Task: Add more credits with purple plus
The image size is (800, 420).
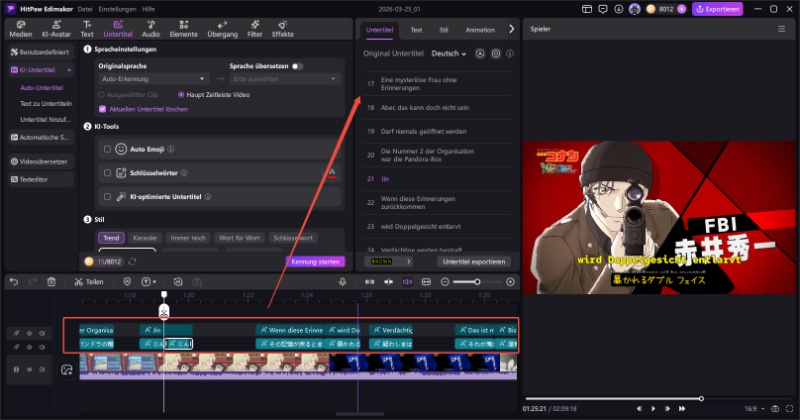Action: (681, 9)
